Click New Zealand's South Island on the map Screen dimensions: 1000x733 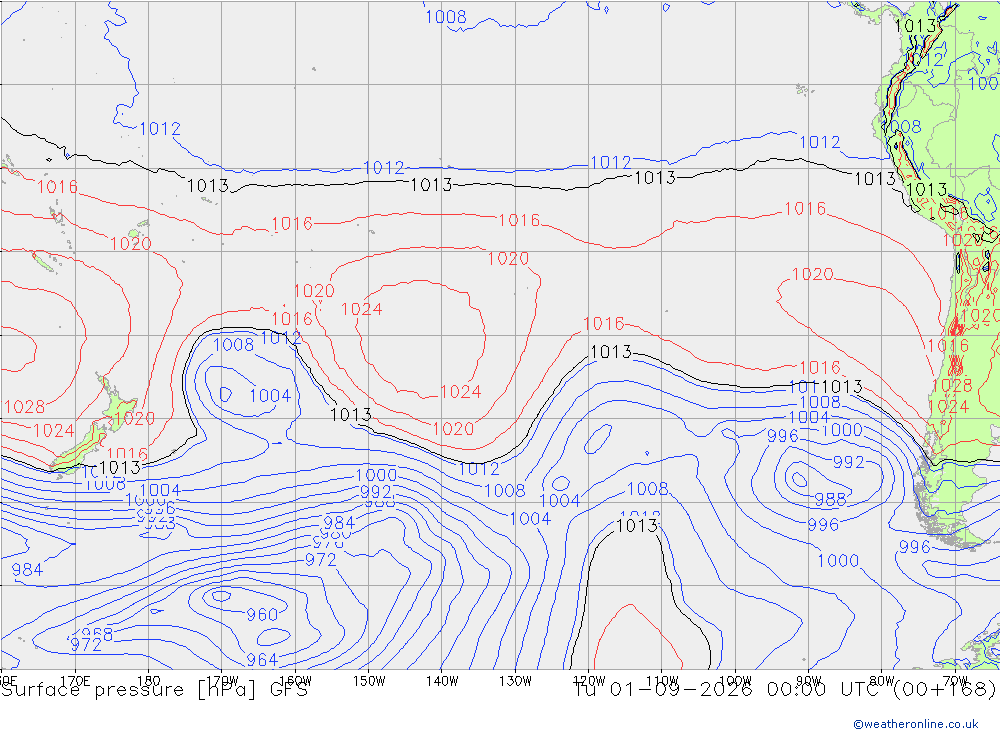pos(78,448)
